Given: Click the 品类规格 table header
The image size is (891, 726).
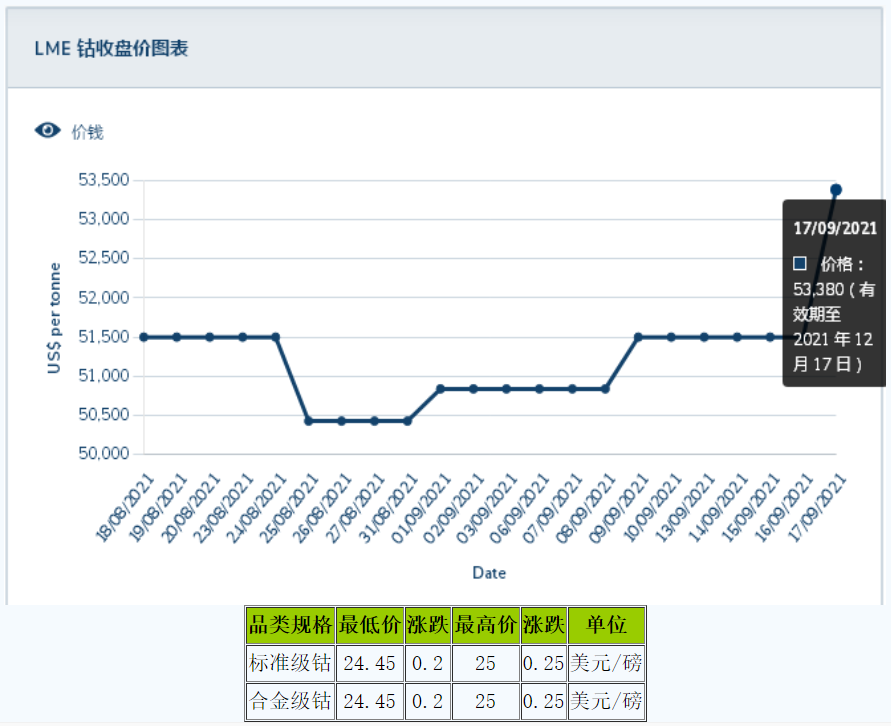Looking at the screenshot, I should click(290, 626).
